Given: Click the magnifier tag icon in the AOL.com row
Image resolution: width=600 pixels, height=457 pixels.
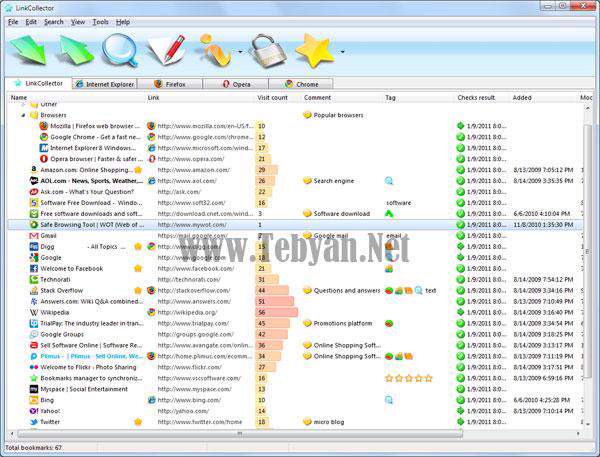Looking at the screenshot, I should (x=389, y=181).
